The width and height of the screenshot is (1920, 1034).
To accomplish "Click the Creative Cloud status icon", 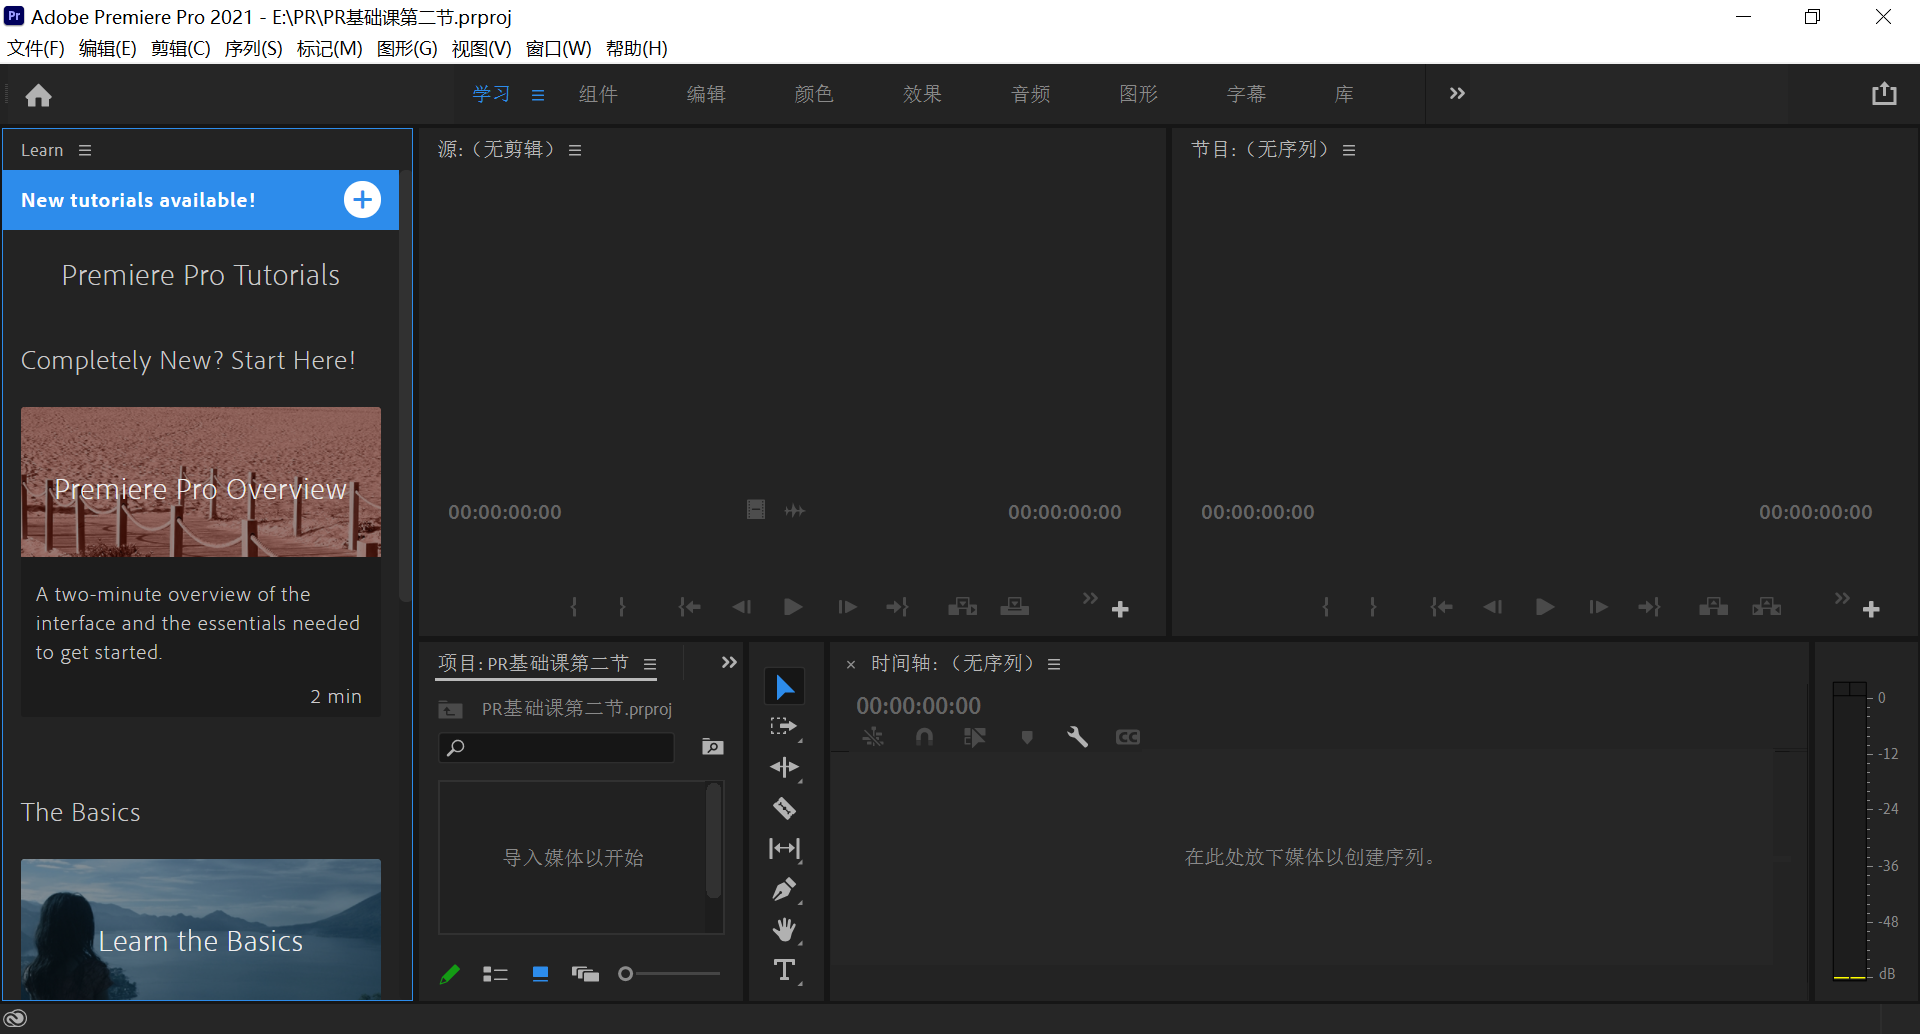I will click(x=16, y=1019).
